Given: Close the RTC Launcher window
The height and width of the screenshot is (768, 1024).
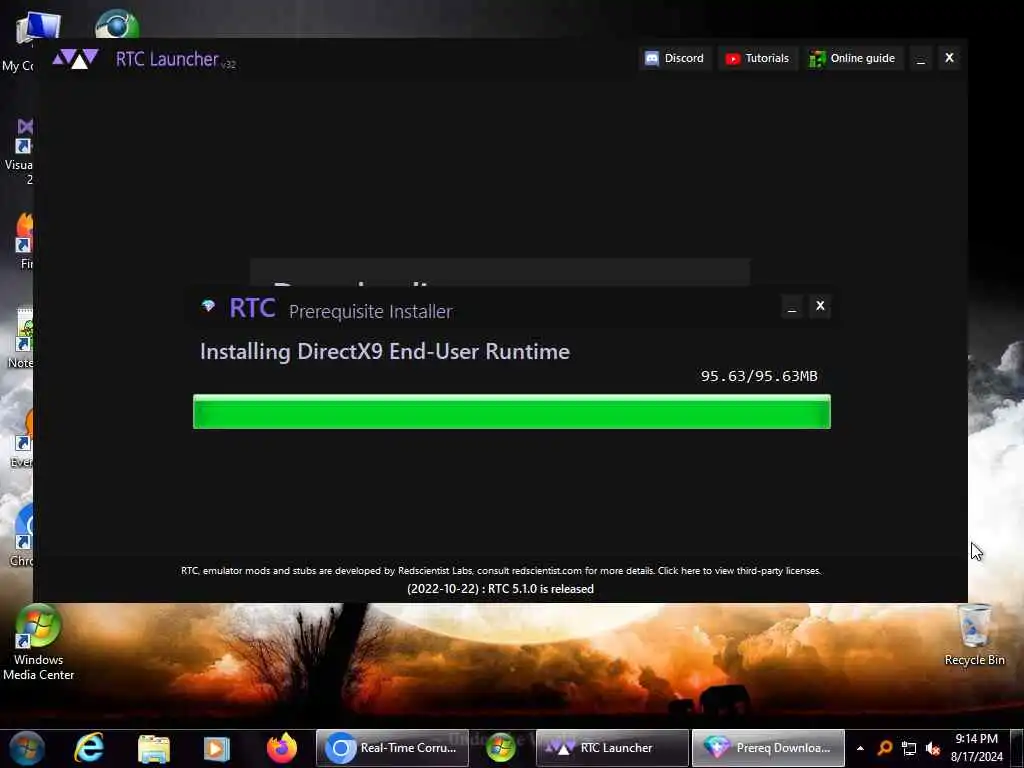Looking at the screenshot, I should click(x=950, y=58).
